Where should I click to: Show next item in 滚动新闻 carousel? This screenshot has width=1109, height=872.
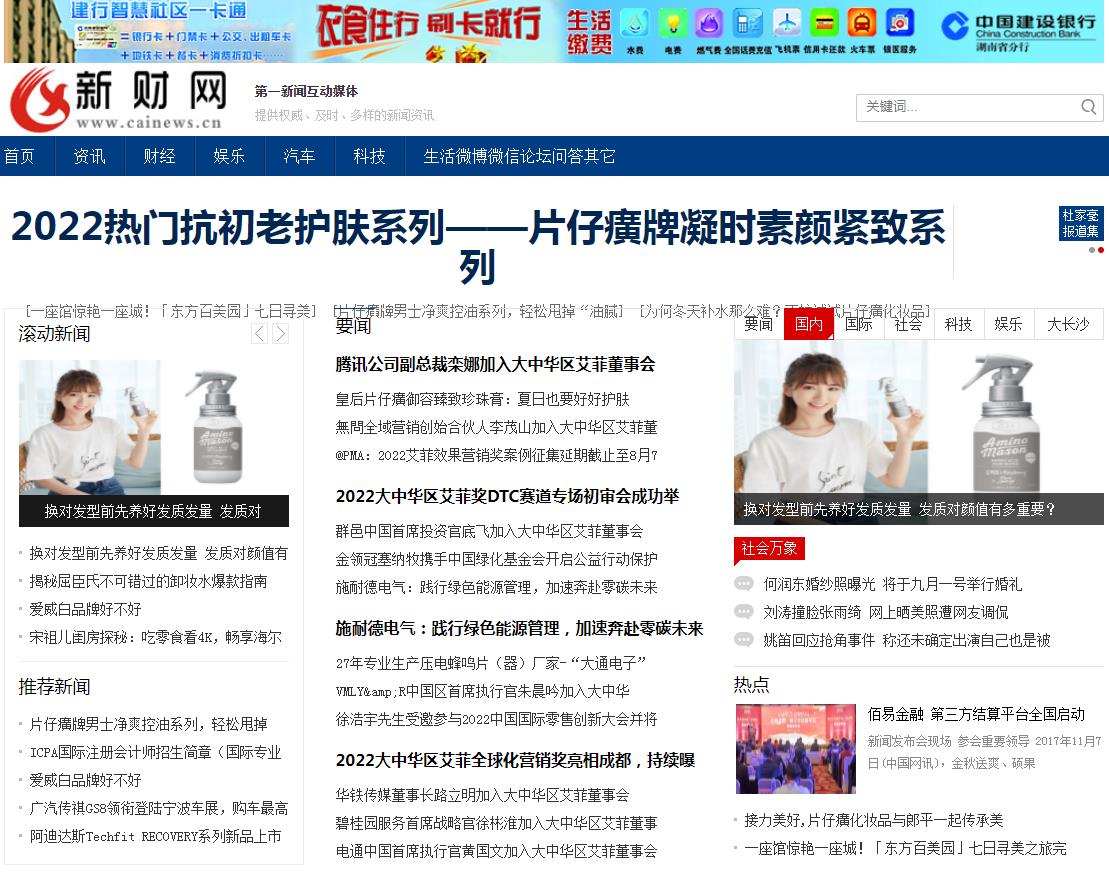point(280,334)
